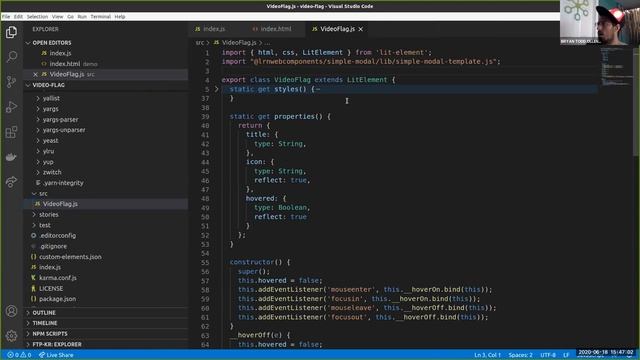The width and height of the screenshot is (640, 360).
Task: Expand the yargs-parser folder
Action: (60, 120)
